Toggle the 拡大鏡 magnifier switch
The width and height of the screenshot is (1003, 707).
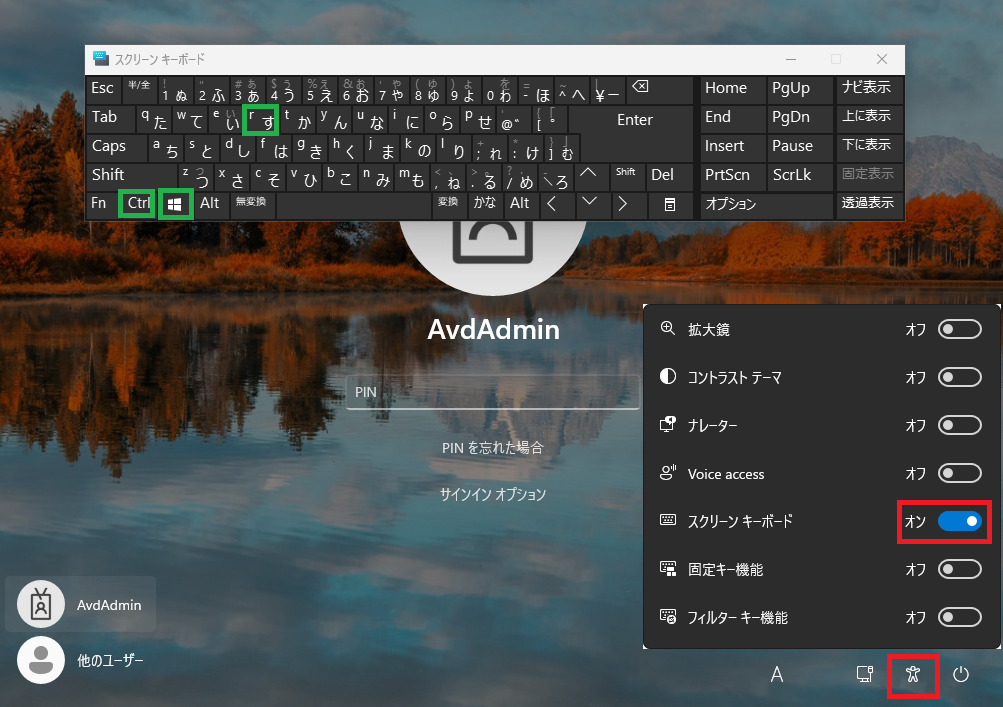[960, 329]
